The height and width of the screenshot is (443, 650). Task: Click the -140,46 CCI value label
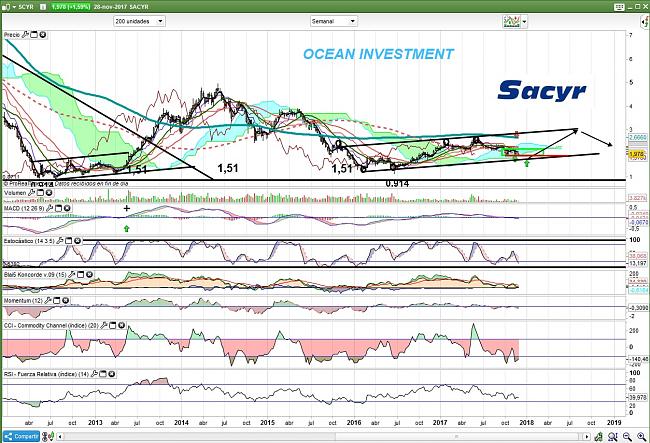point(638,359)
